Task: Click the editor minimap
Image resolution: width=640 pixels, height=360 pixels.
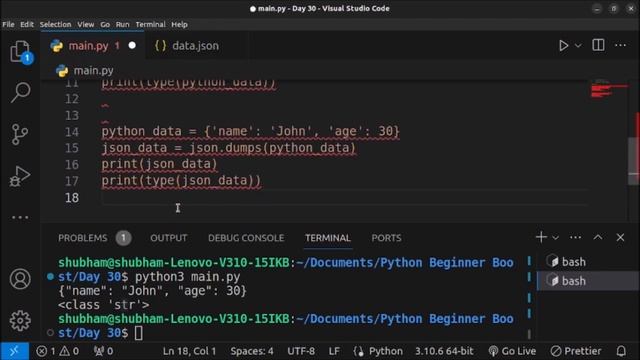Action: click(x=608, y=89)
